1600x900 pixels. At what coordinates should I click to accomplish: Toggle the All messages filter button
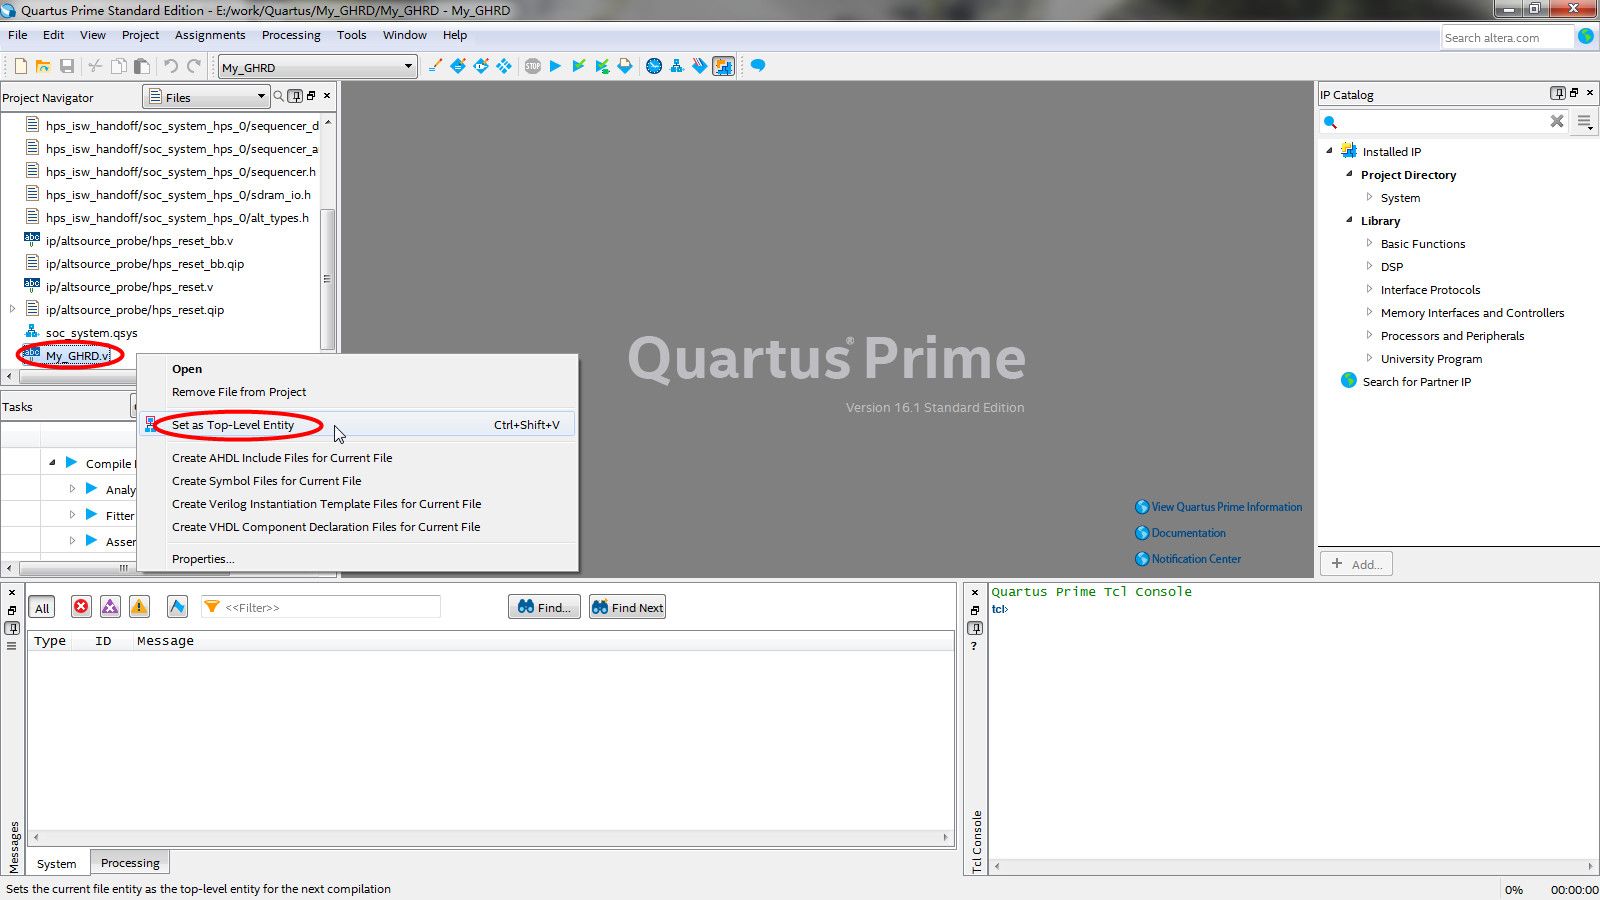[x=42, y=608]
